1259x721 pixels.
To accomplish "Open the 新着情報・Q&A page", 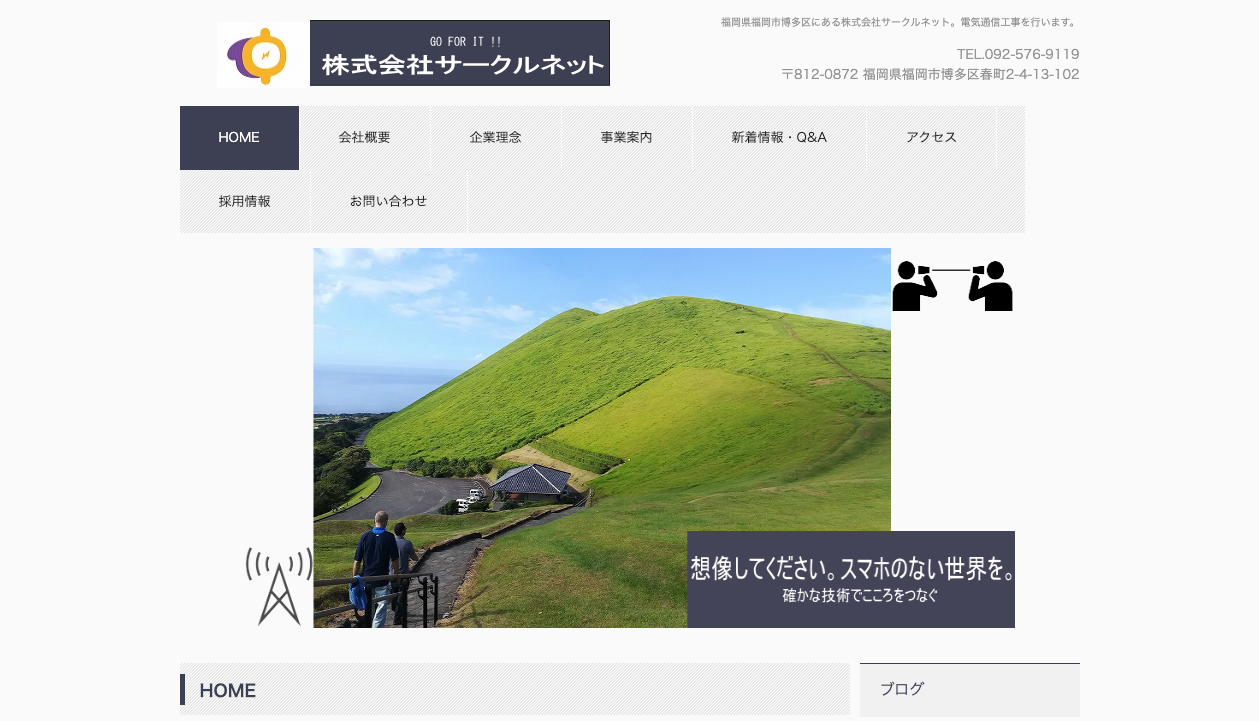I will 779,138.
